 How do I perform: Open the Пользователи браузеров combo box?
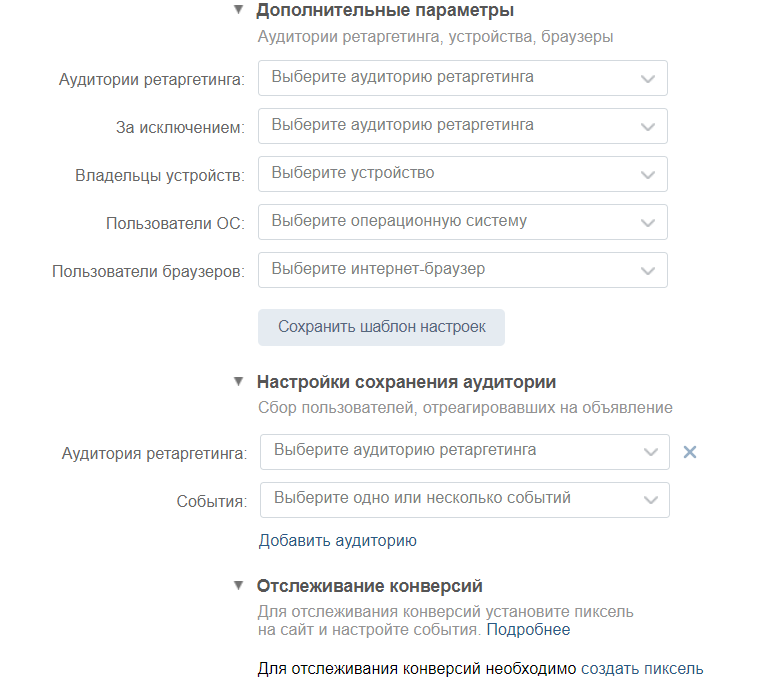[x=463, y=270]
